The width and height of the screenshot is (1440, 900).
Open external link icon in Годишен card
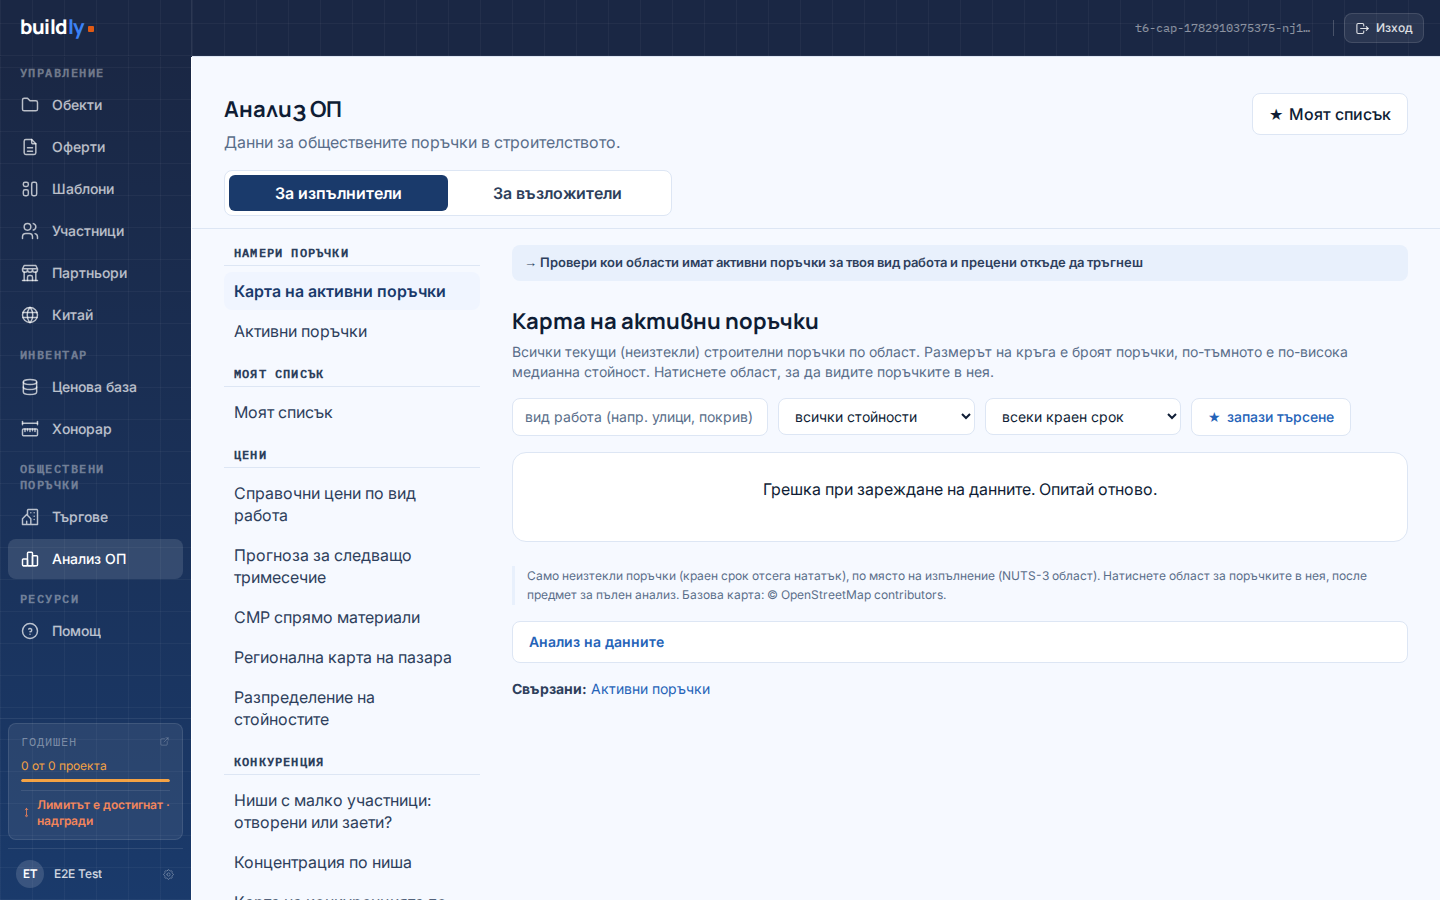tap(164, 742)
